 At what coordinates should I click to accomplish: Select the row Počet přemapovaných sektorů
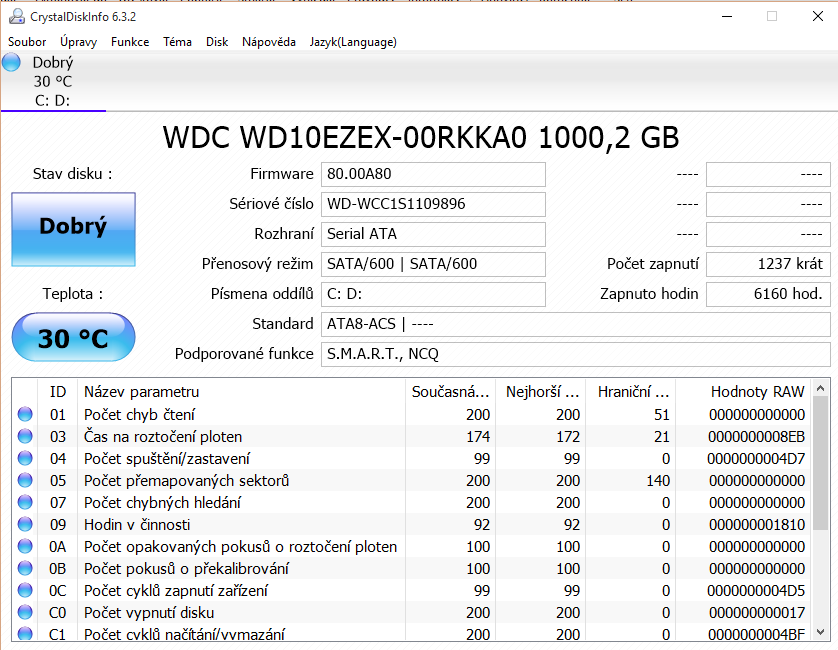[411, 480]
